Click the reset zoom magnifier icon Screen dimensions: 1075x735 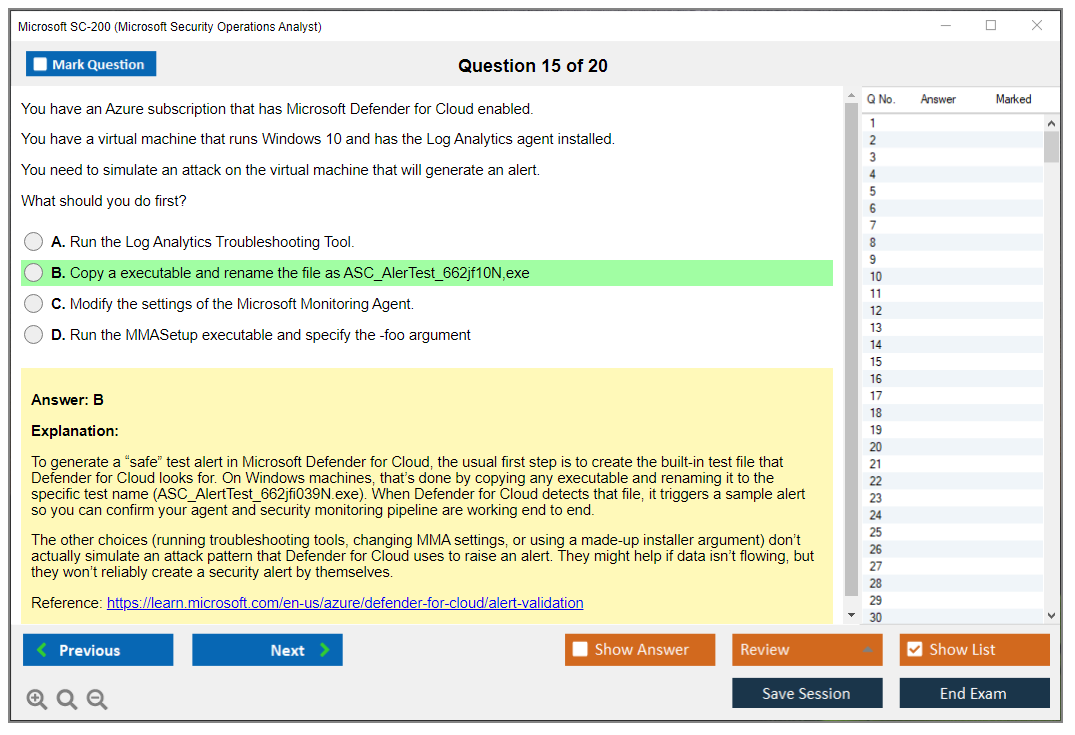[x=67, y=700]
